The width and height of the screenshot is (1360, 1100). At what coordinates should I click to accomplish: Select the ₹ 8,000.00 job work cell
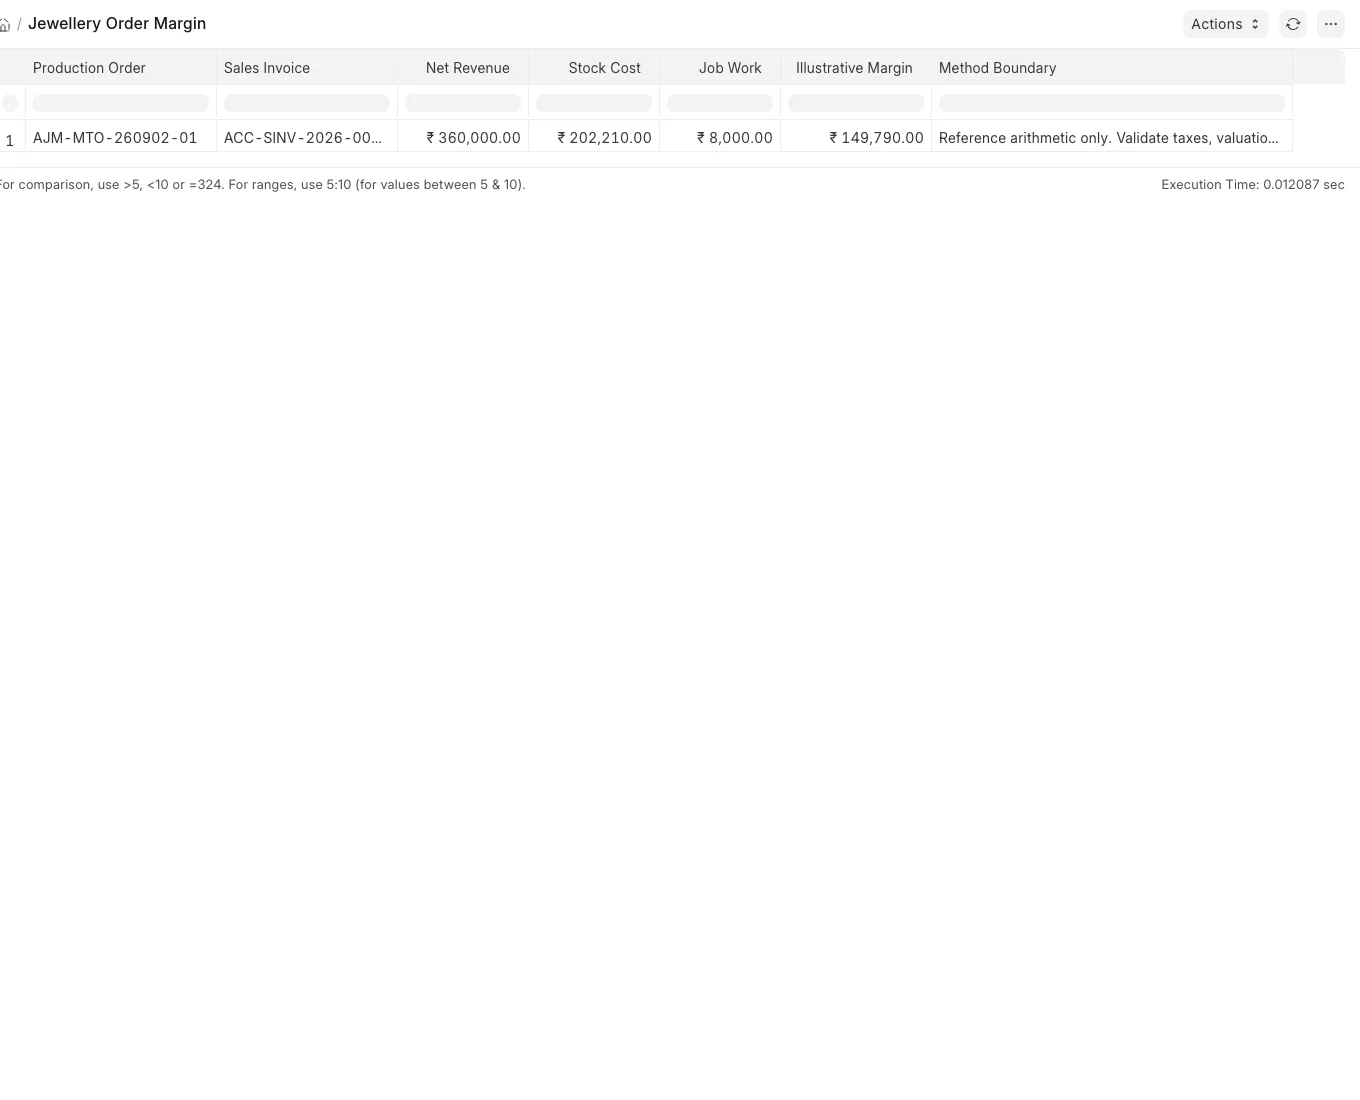tap(720, 138)
